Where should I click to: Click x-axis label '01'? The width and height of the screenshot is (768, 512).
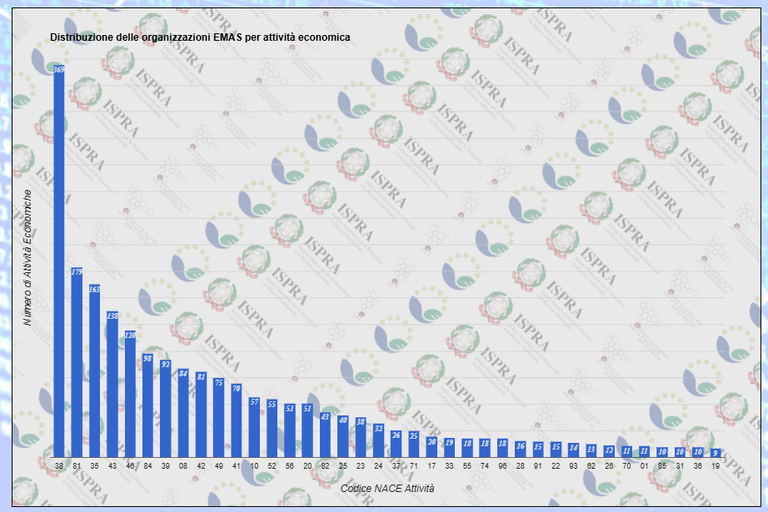pos(645,466)
